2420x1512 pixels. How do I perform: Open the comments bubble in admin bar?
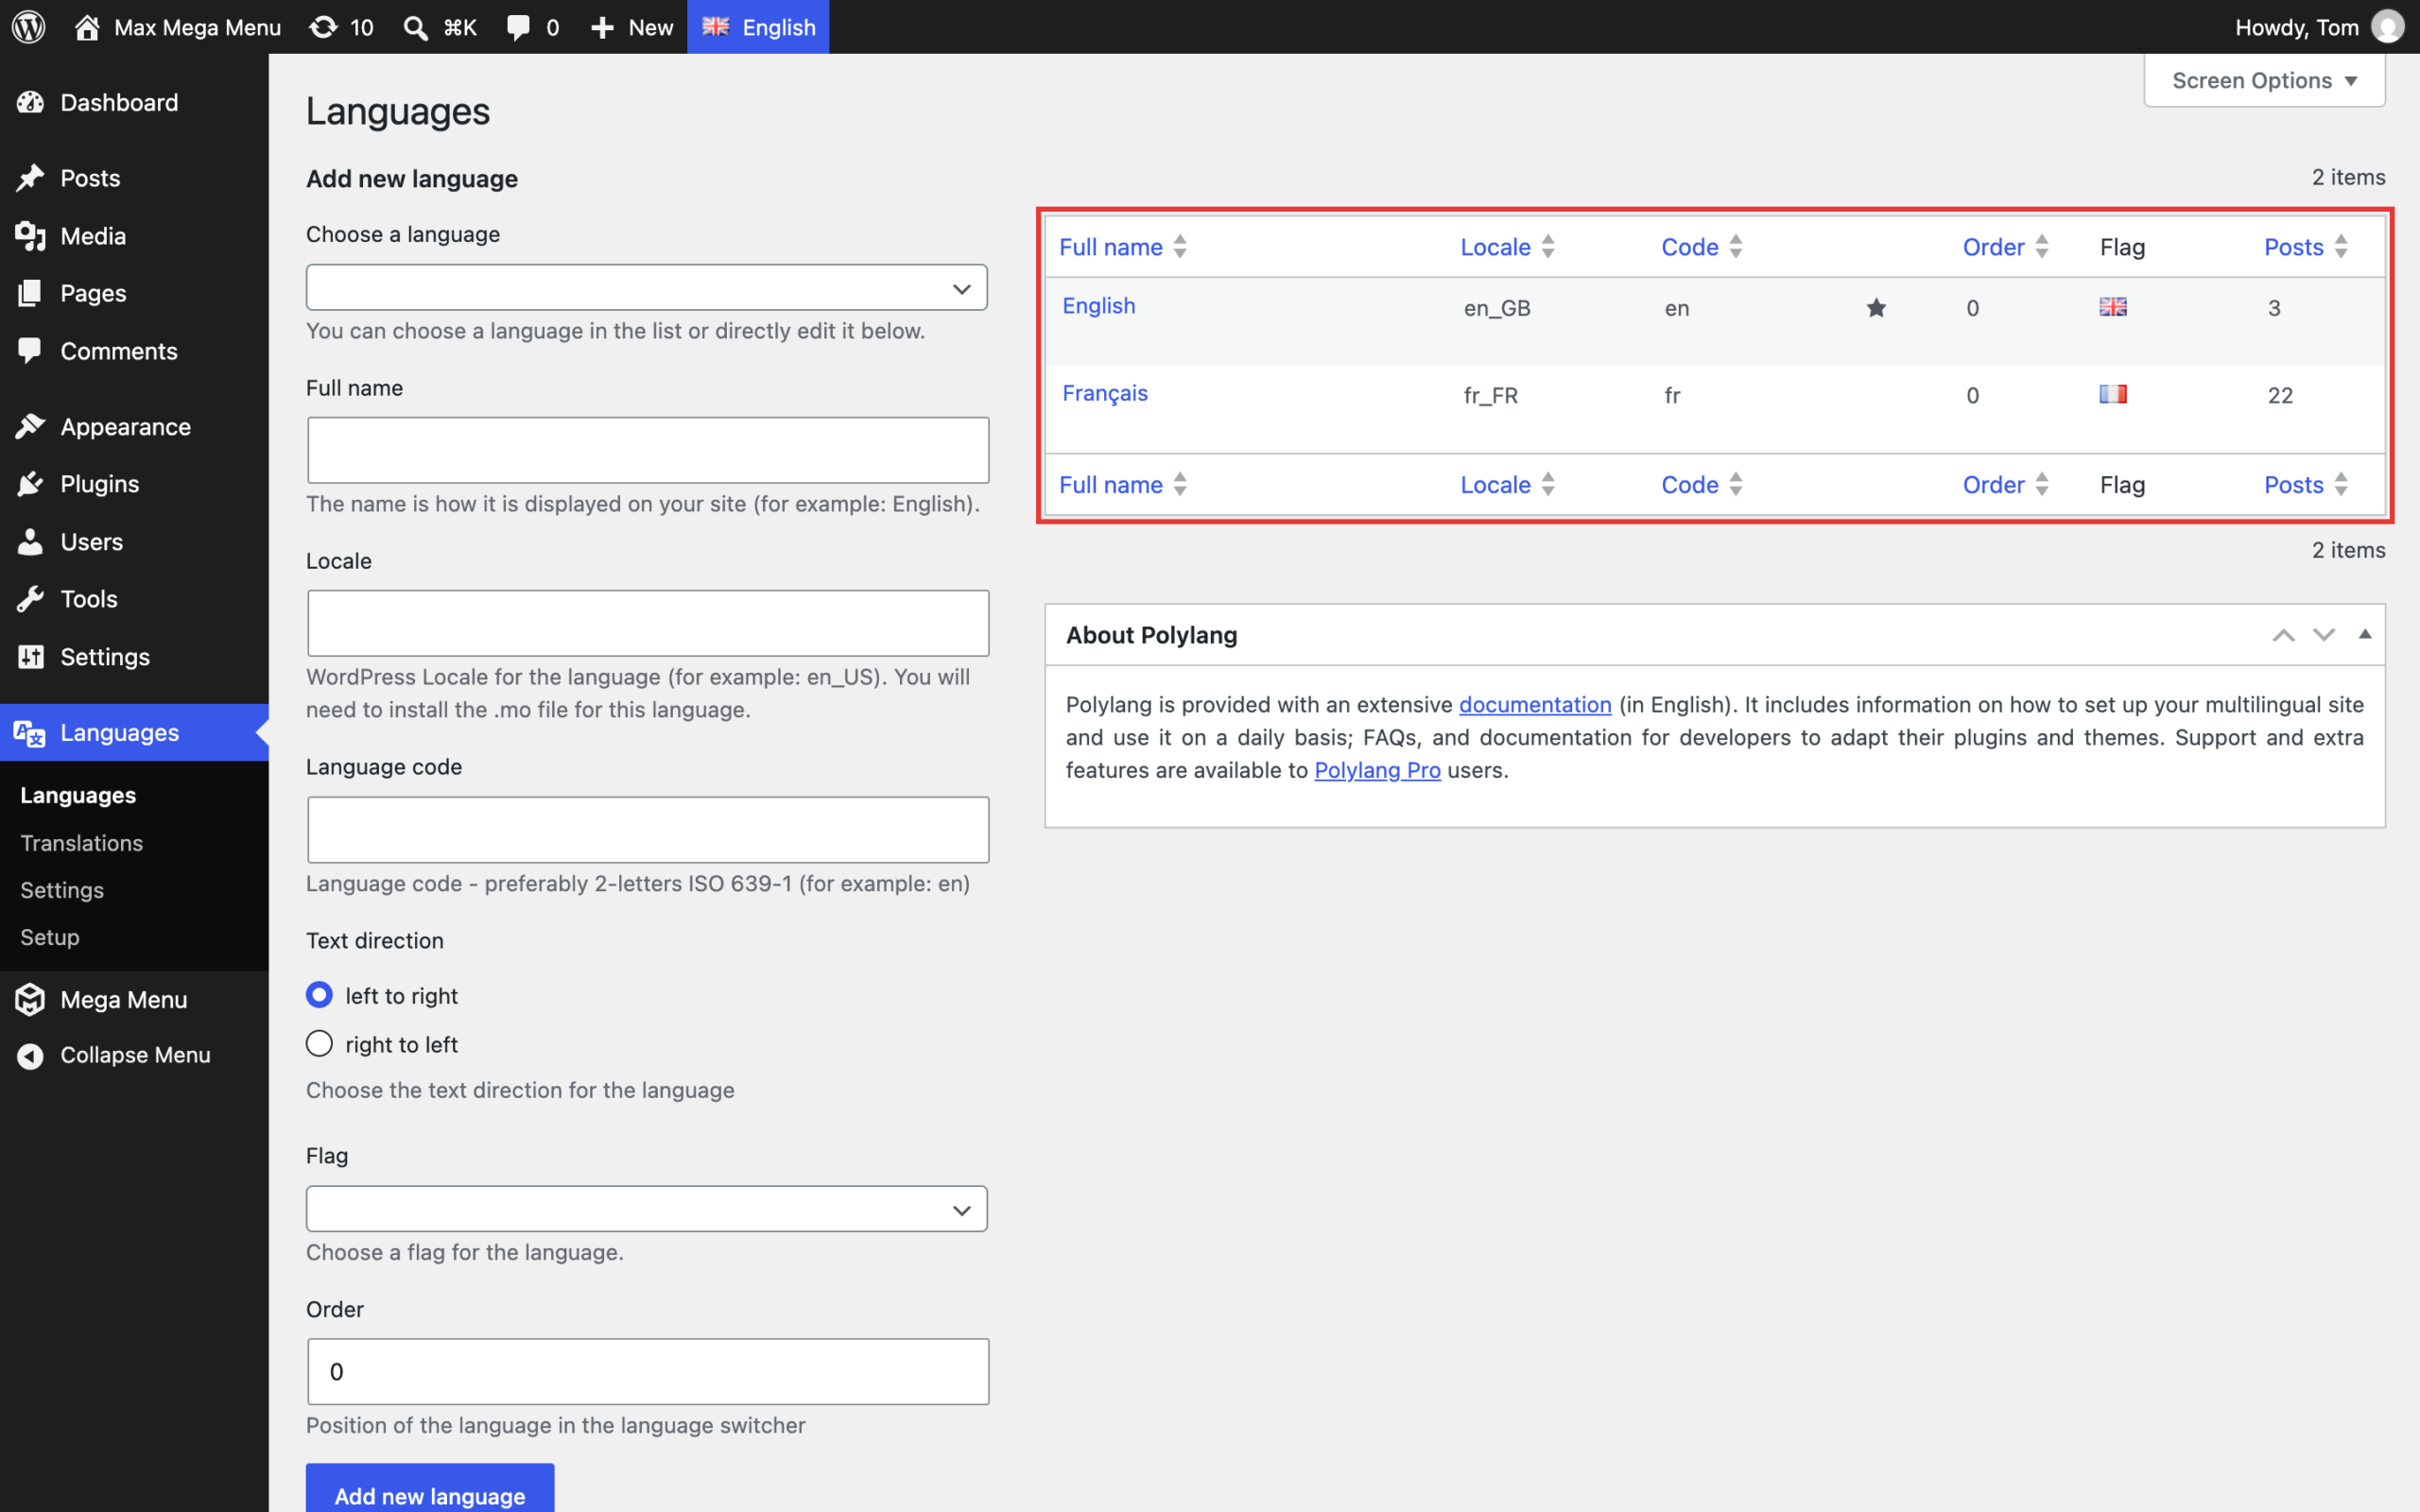(x=518, y=27)
